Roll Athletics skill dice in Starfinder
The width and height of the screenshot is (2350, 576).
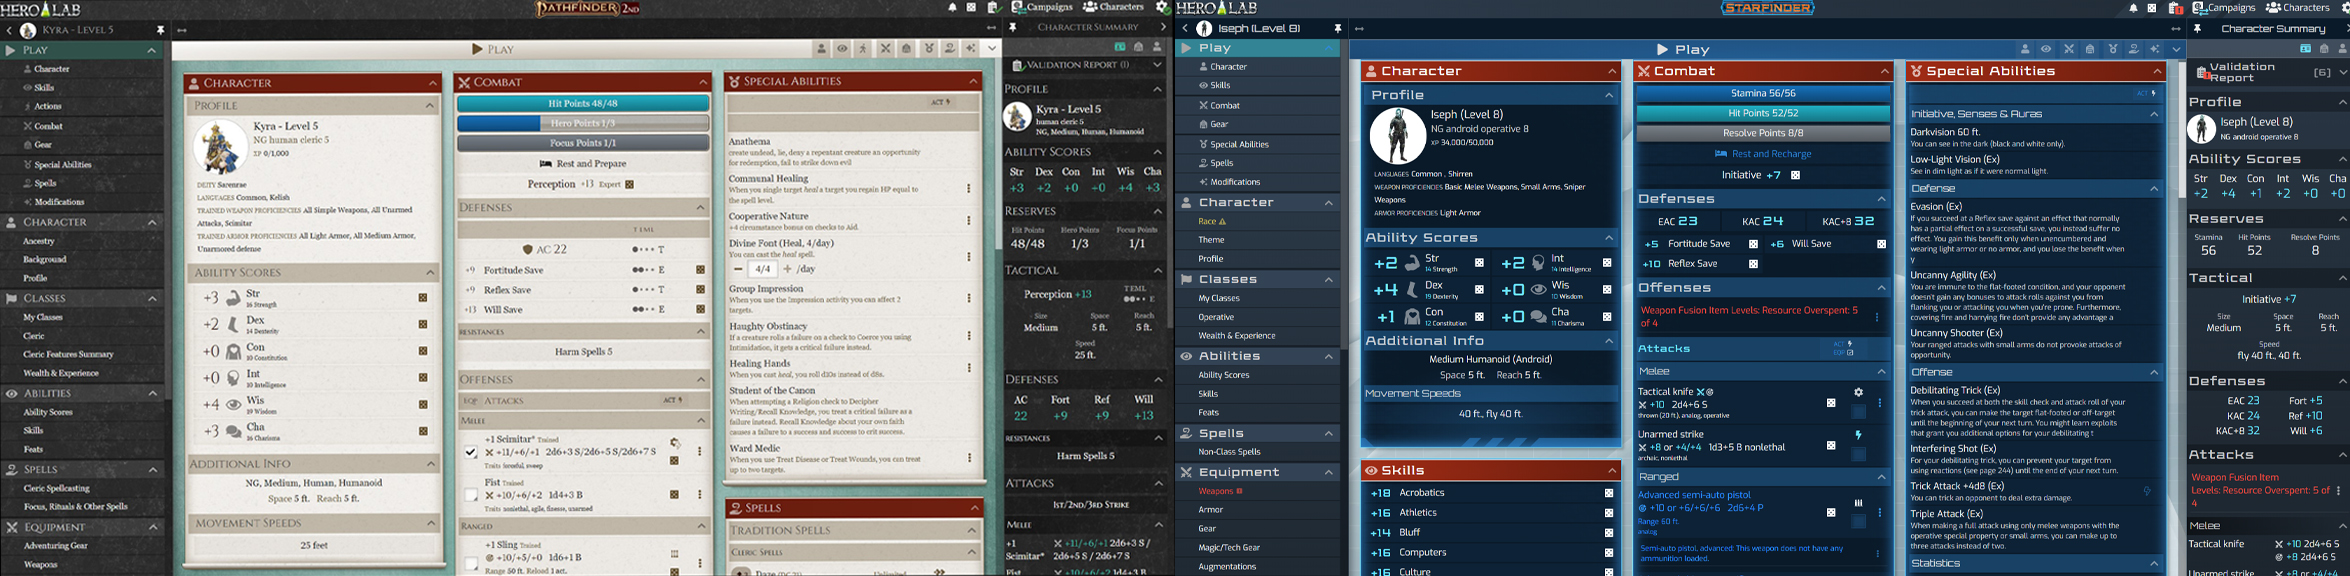tap(1609, 513)
